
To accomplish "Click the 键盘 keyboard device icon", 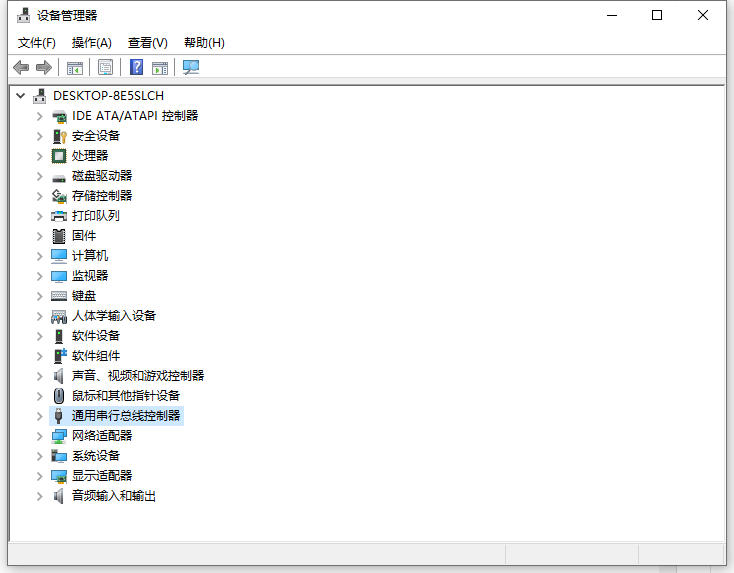I will pyautogui.click(x=59, y=296).
